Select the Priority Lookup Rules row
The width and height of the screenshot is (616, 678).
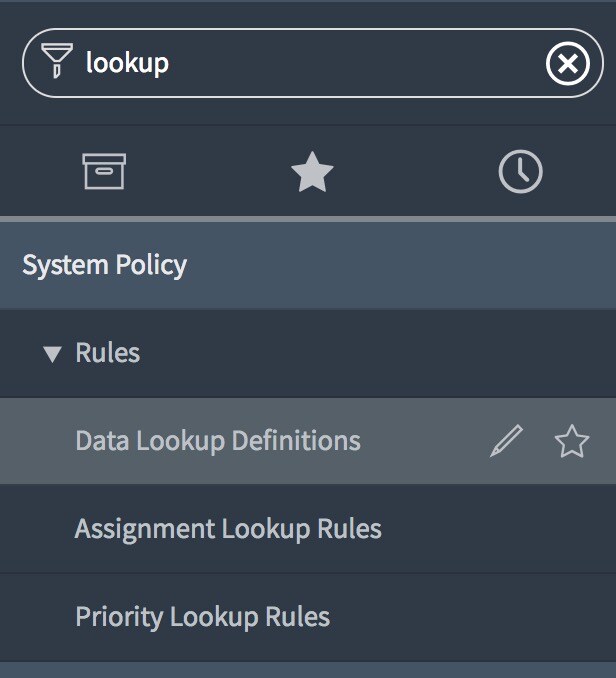tap(308, 617)
